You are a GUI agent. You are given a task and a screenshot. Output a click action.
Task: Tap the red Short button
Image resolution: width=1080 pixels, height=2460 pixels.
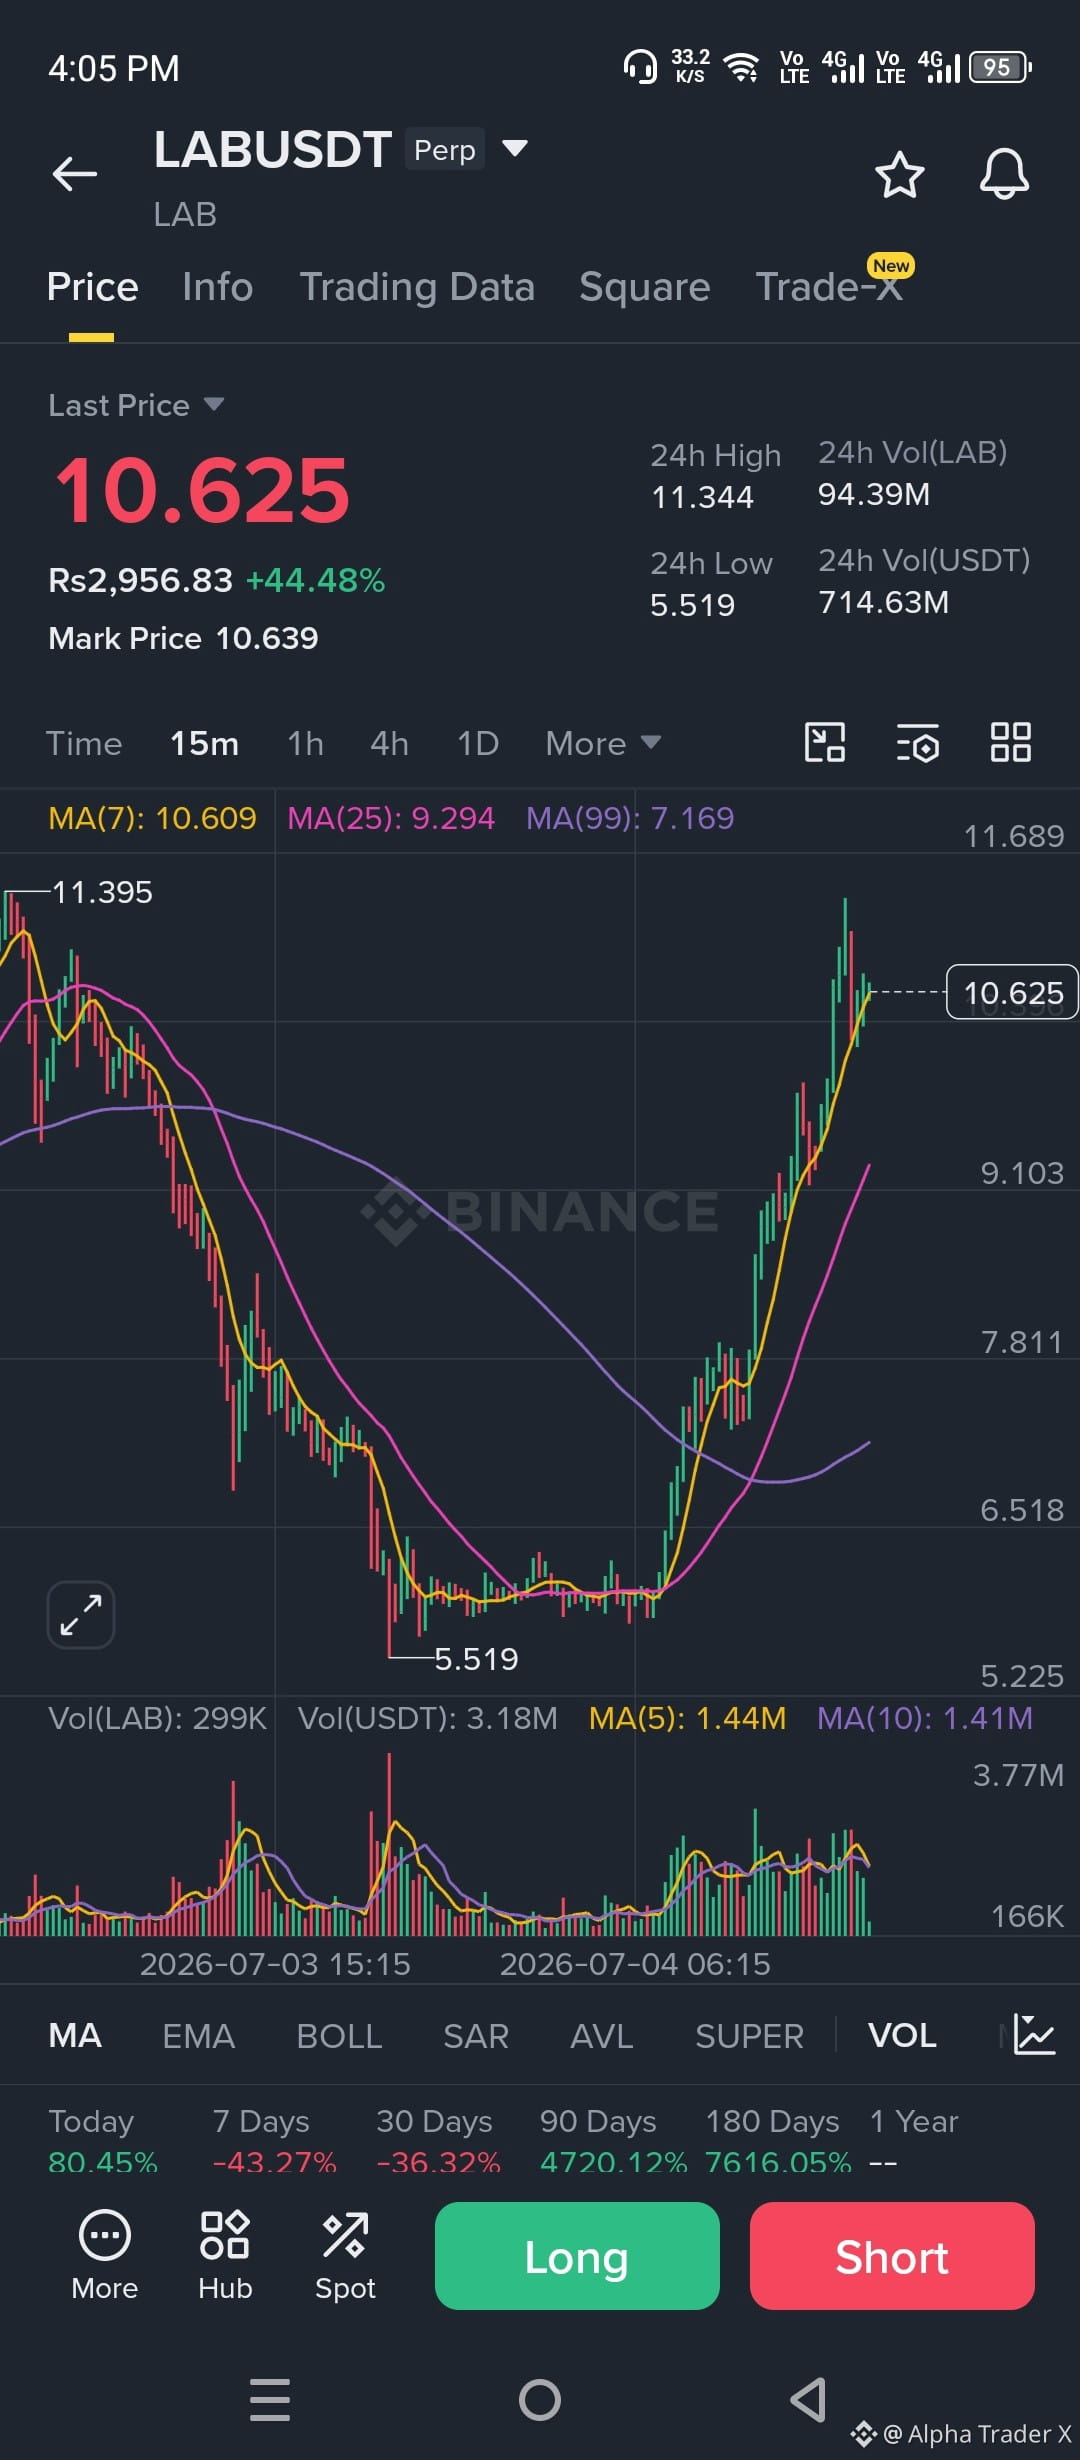[892, 2256]
